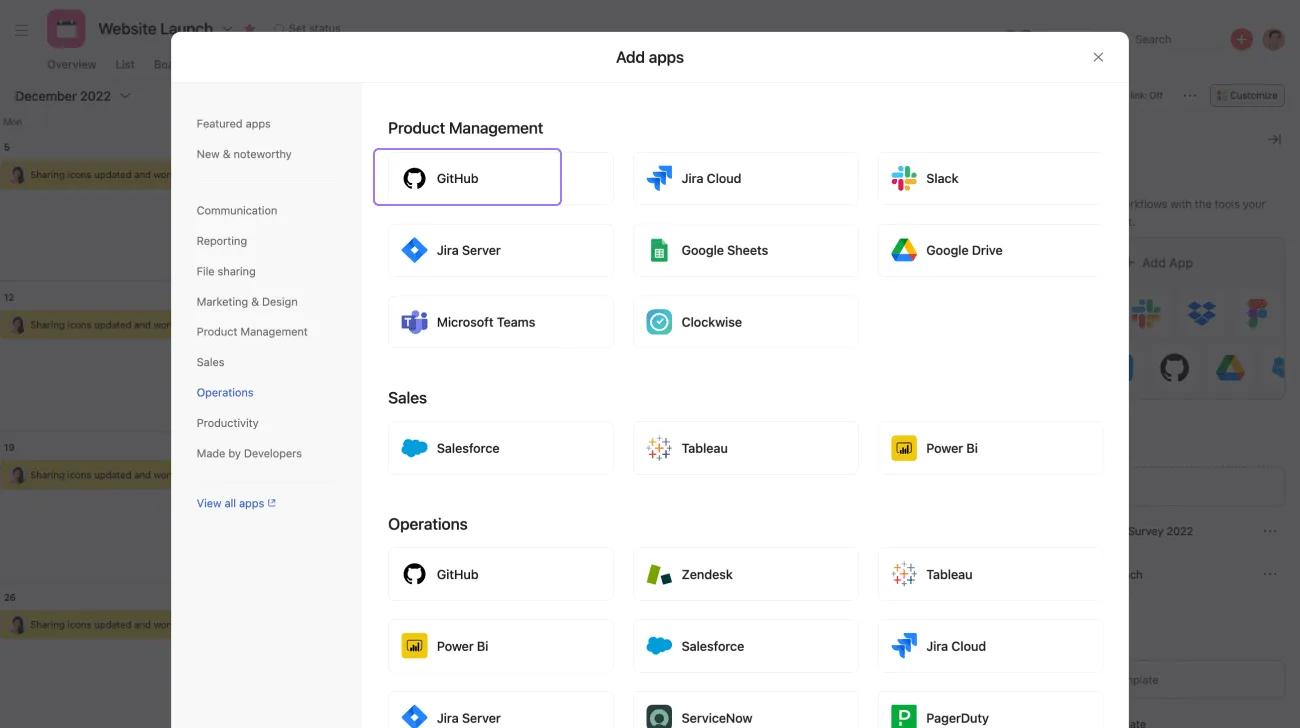Image resolution: width=1300 pixels, height=728 pixels.
Task: Follow the View all apps link
Action: (x=230, y=503)
